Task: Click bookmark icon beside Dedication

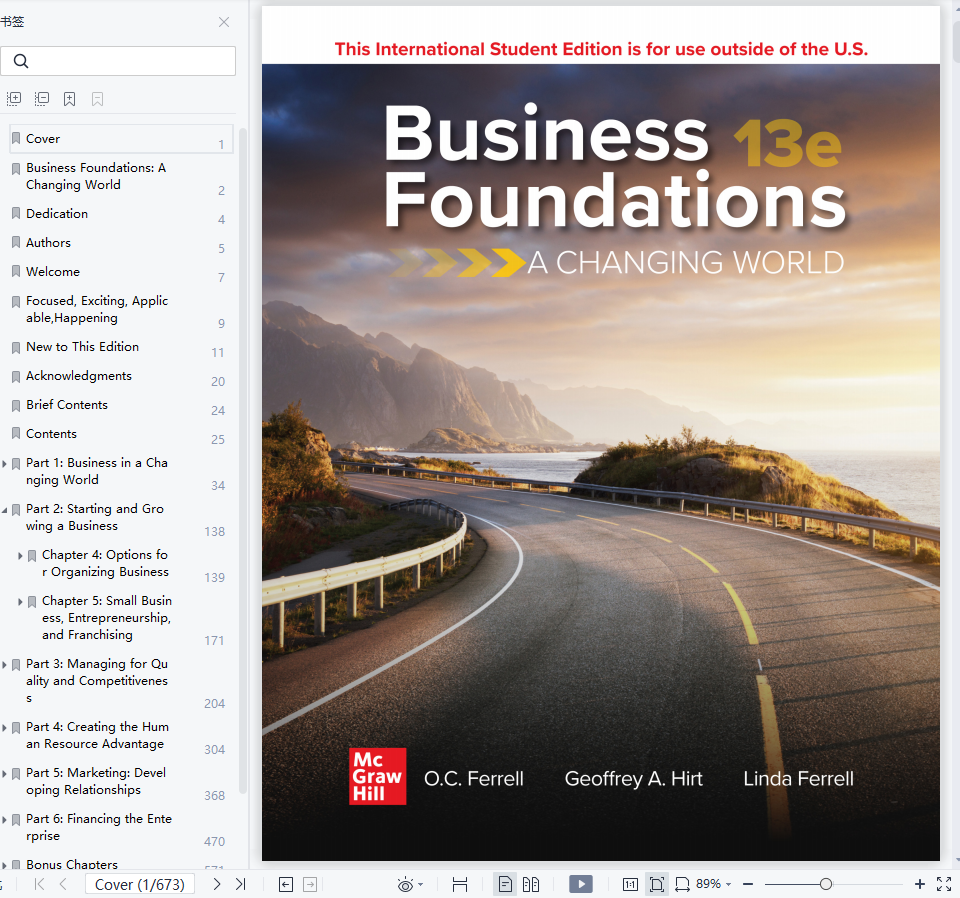Action: coord(17,214)
